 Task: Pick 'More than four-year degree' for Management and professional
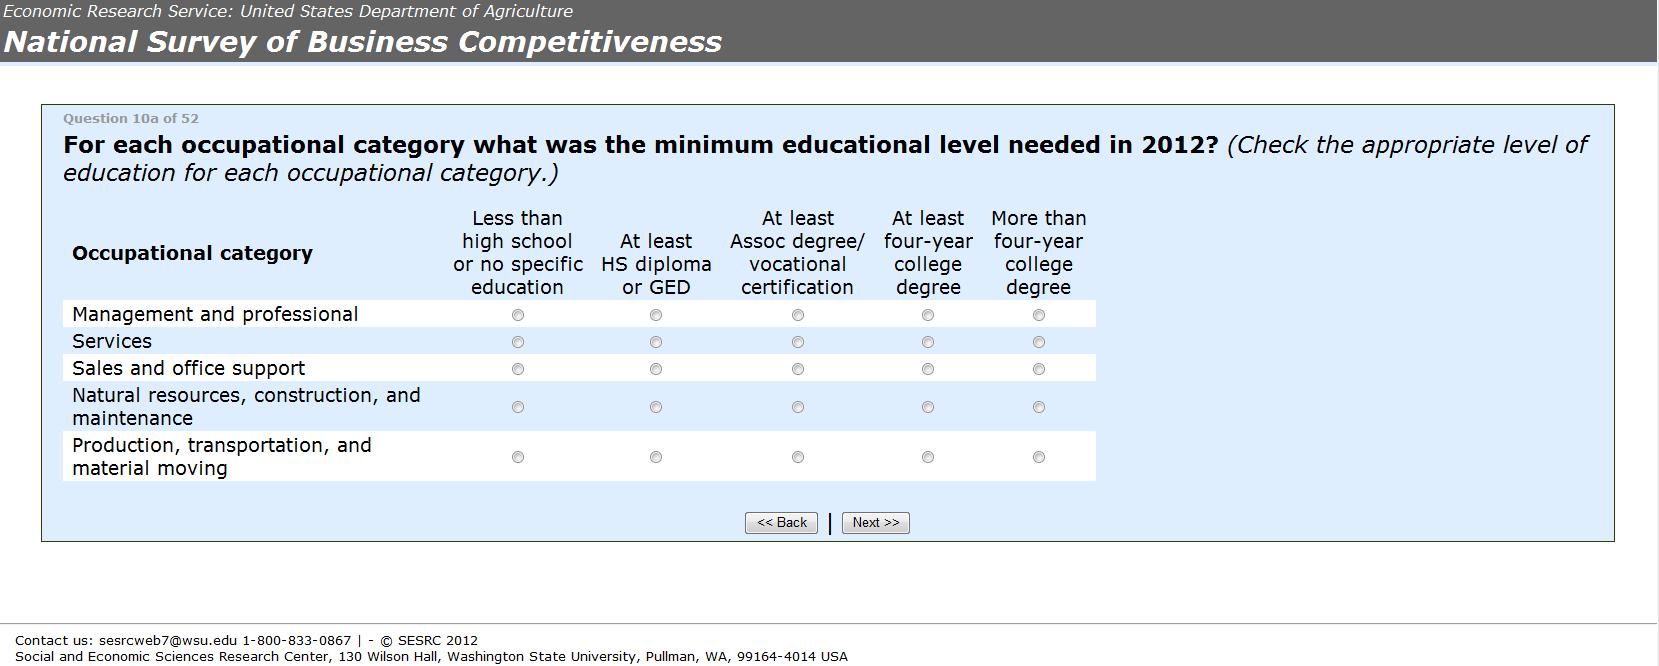pos(1039,315)
